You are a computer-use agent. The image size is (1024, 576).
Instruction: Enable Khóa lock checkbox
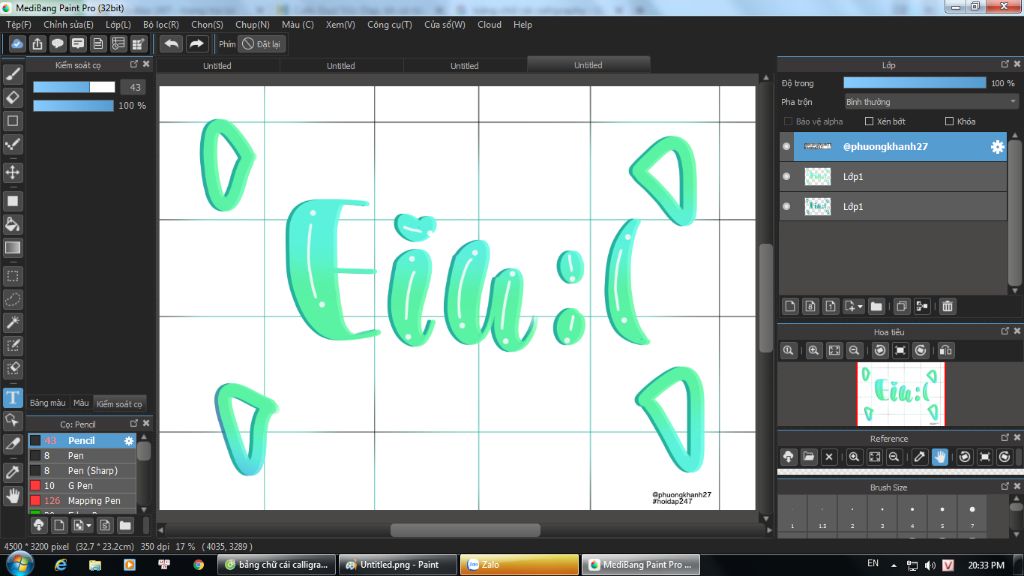(x=949, y=121)
